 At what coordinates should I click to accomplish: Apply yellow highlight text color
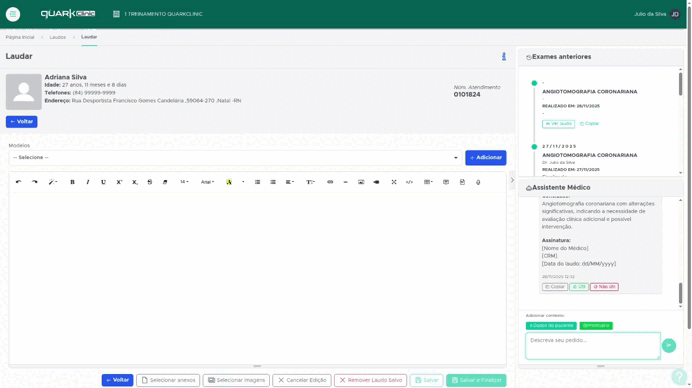(229, 182)
